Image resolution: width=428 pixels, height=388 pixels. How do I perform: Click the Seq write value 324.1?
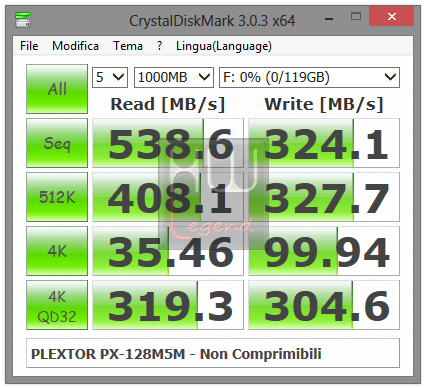[324, 143]
